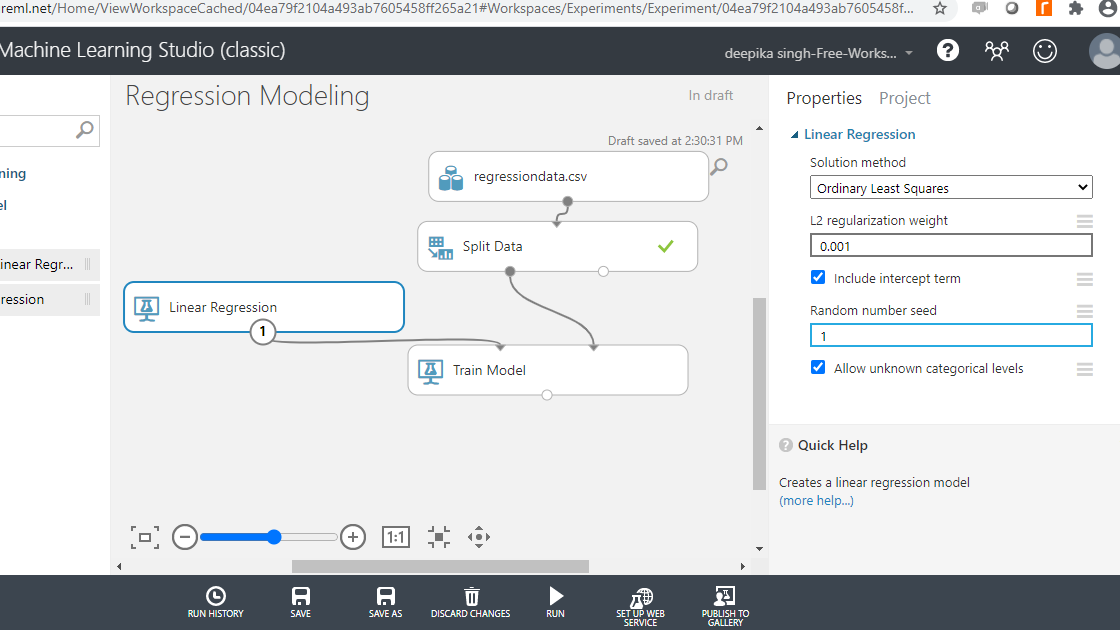The height and width of the screenshot is (630, 1120).
Task: Discard changes to the experiment
Action: (x=471, y=602)
